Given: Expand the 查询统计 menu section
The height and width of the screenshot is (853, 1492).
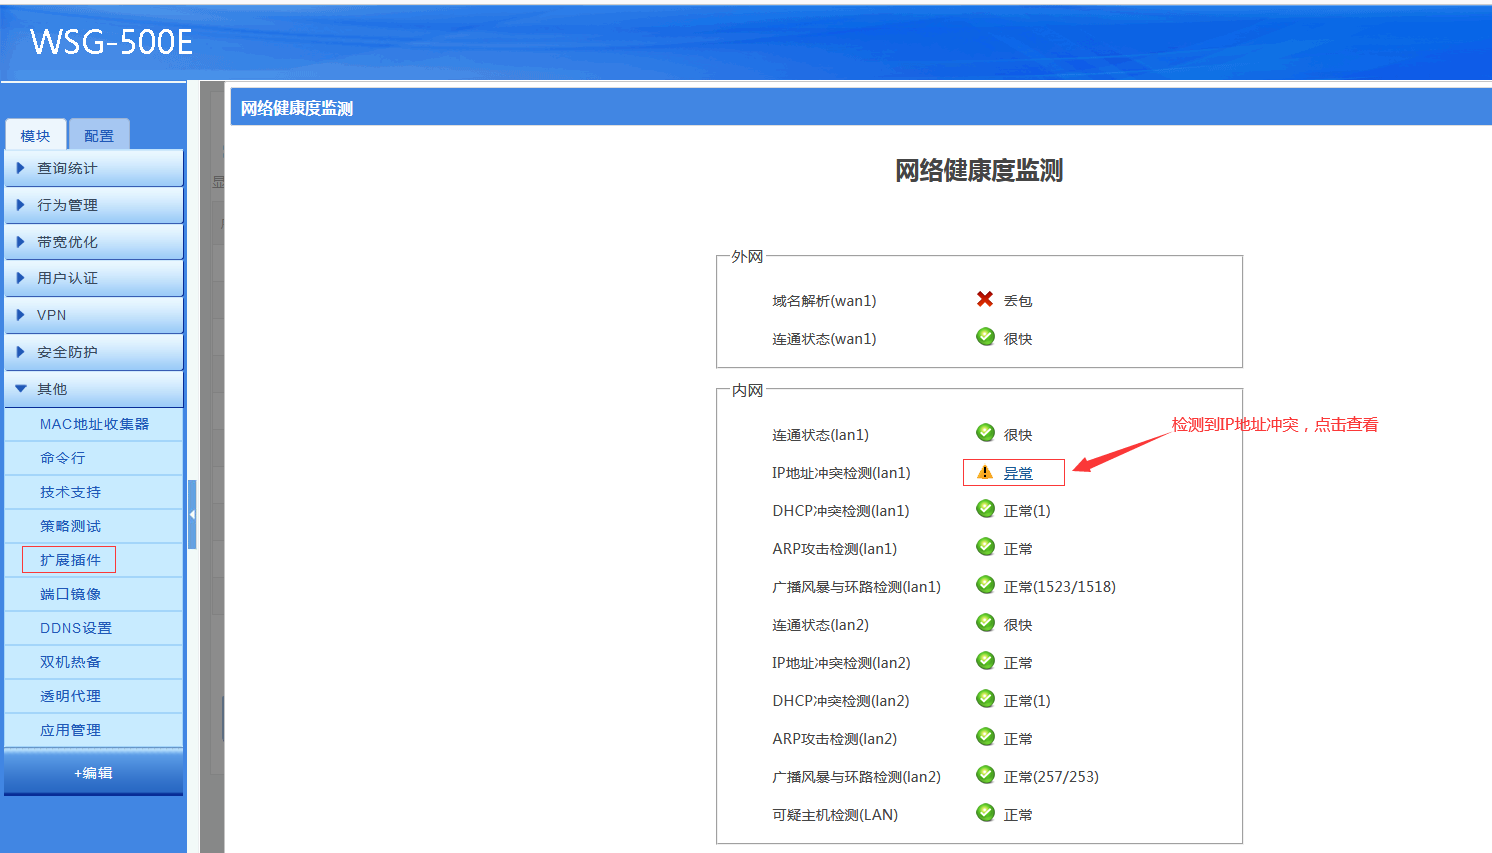Looking at the screenshot, I should coord(94,168).
